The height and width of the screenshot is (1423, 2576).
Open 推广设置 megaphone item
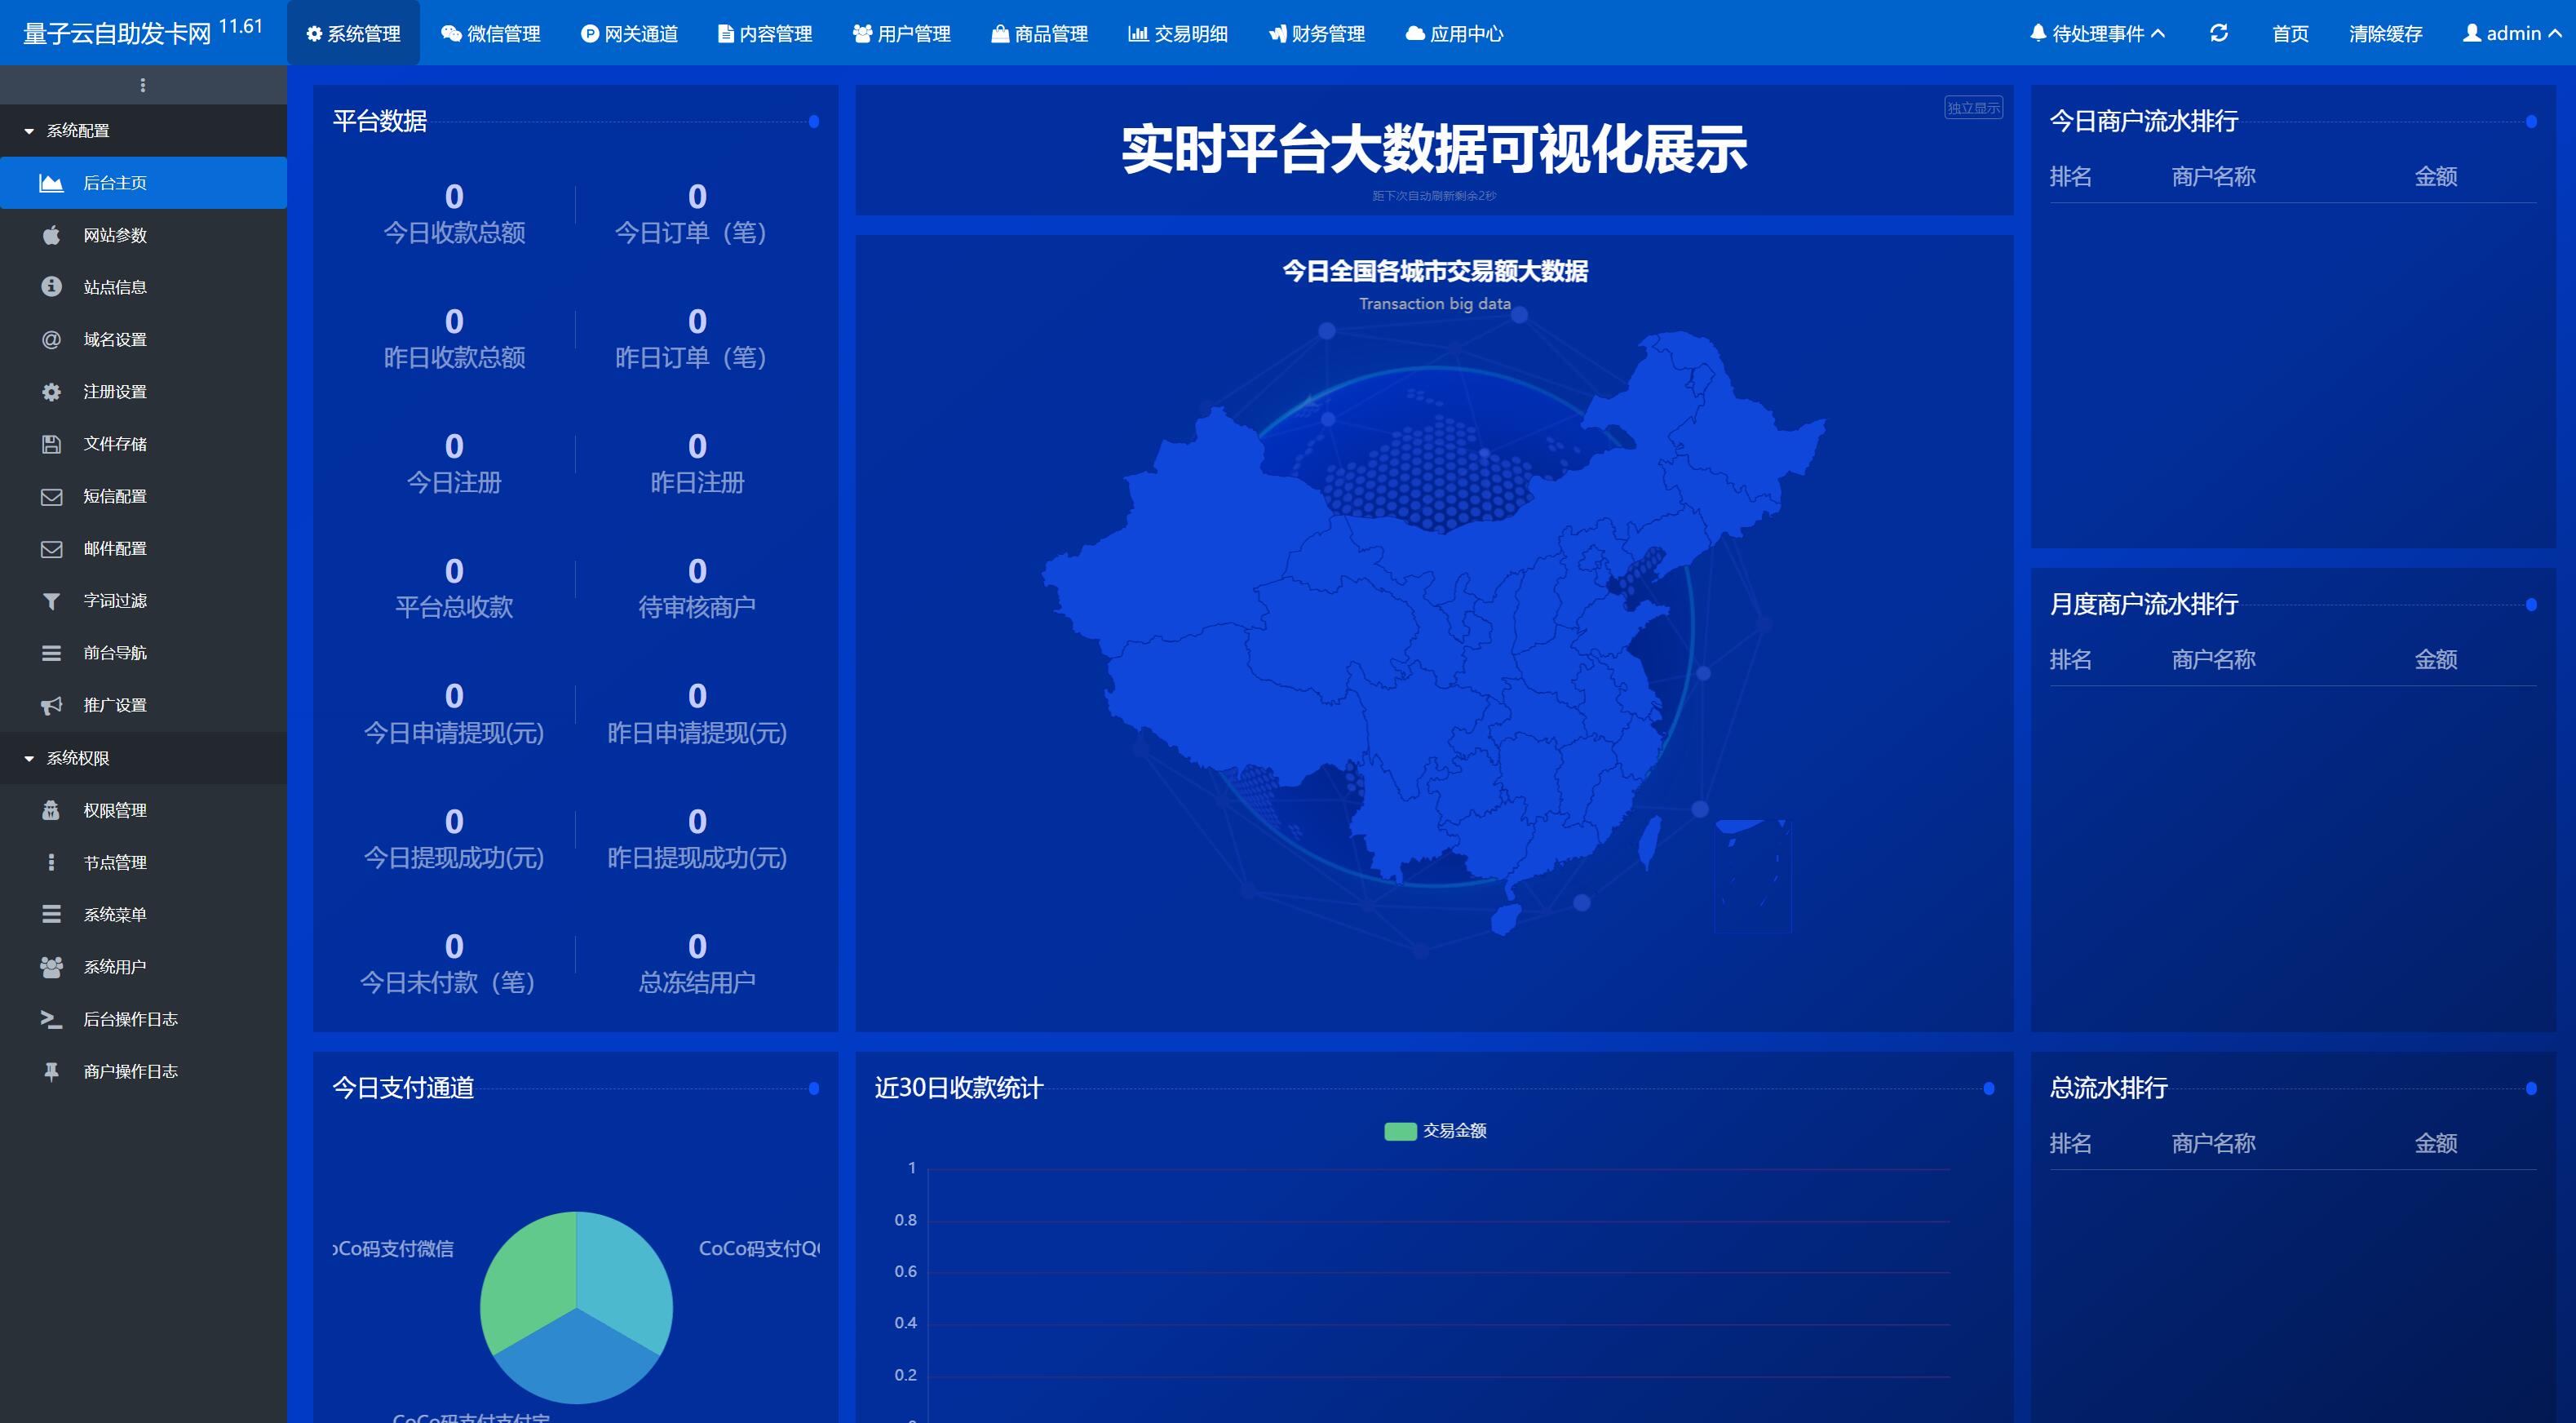[x=114, y=704]
